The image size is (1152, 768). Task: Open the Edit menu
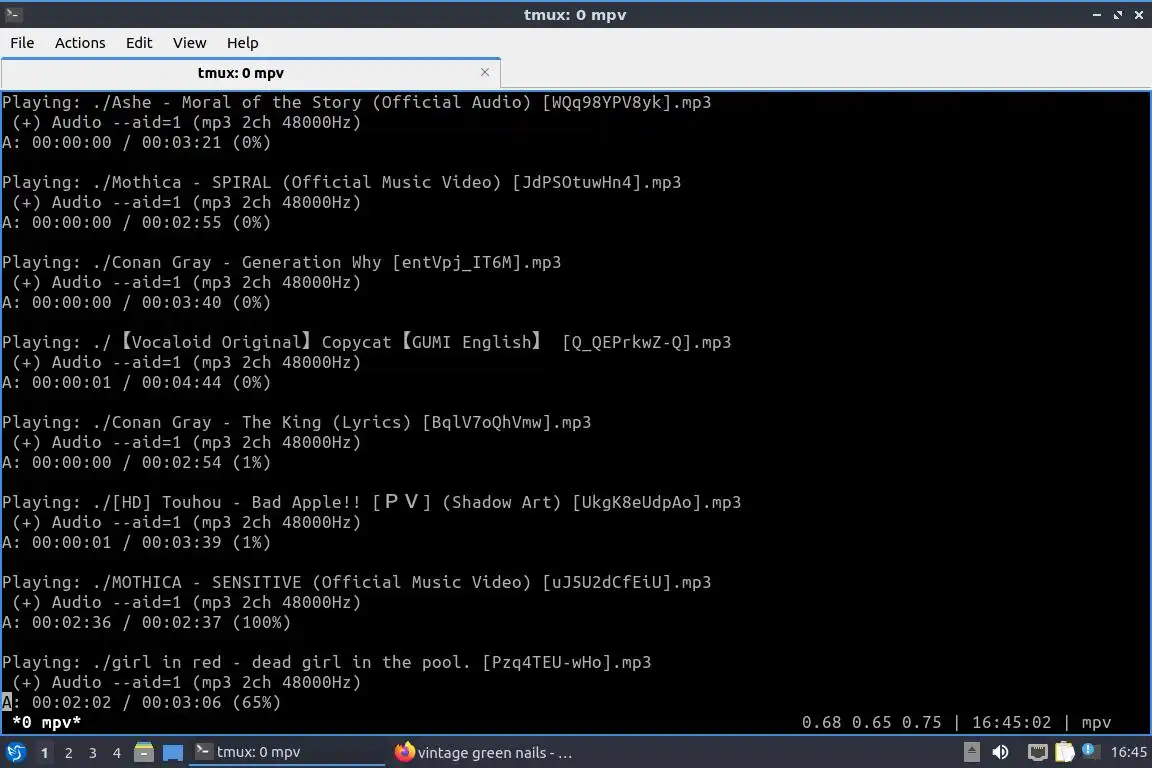(139, 43)
